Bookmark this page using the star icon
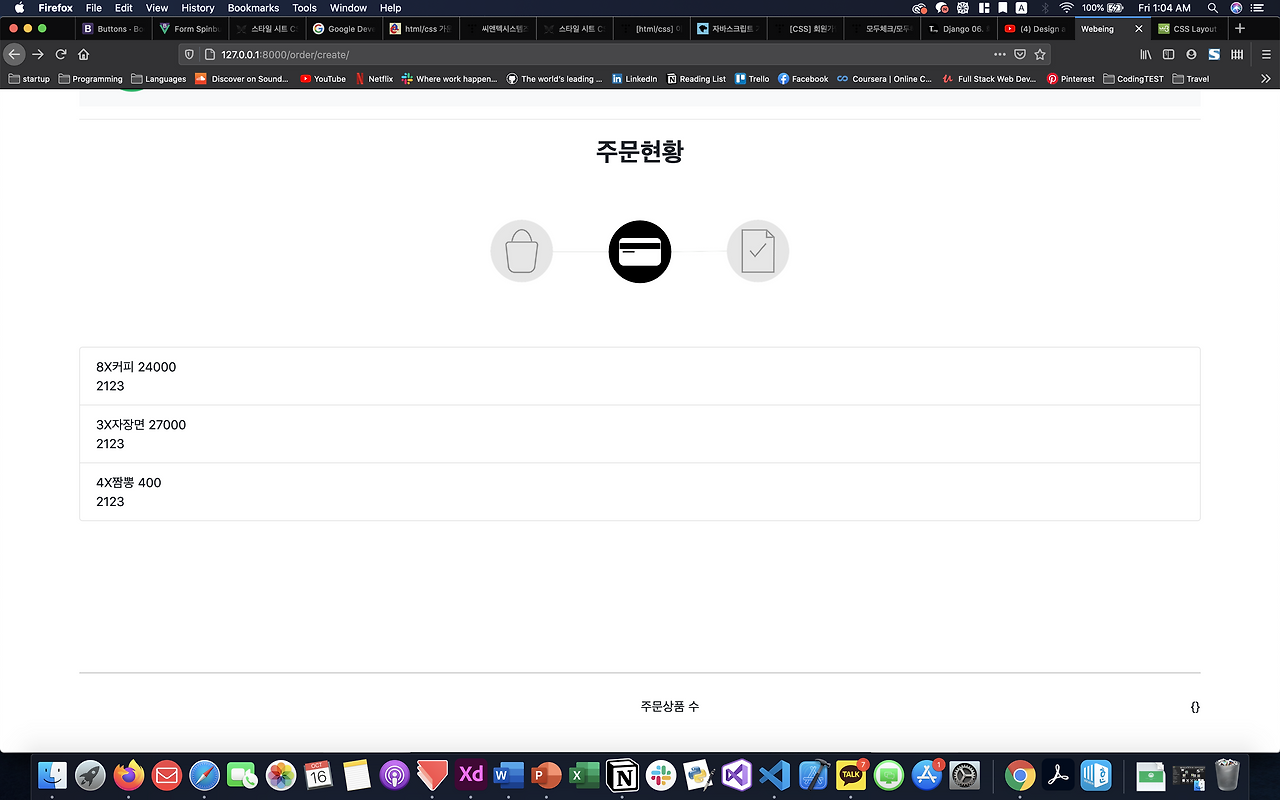This screenshot has height=800, width=1280. tap(1040, 55)
